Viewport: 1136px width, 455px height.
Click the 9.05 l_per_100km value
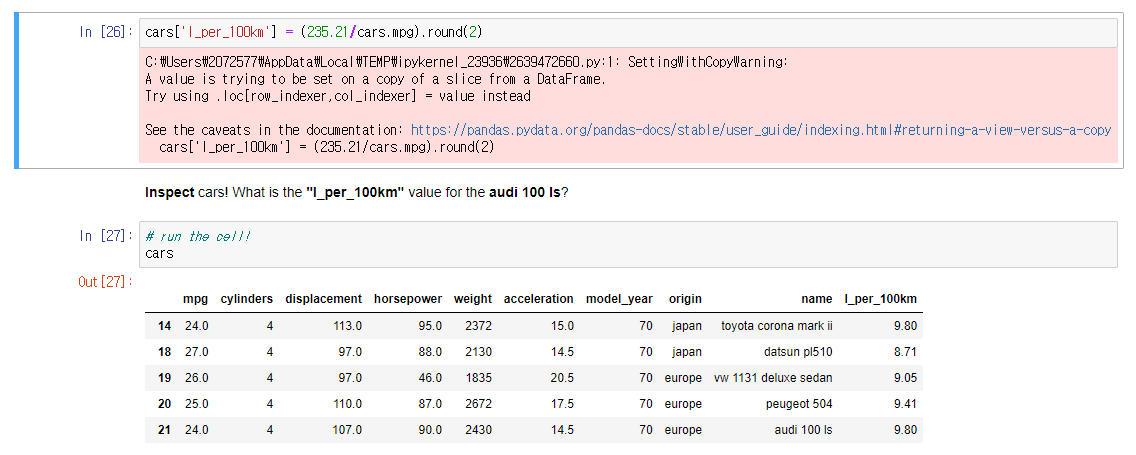point(906,378)
